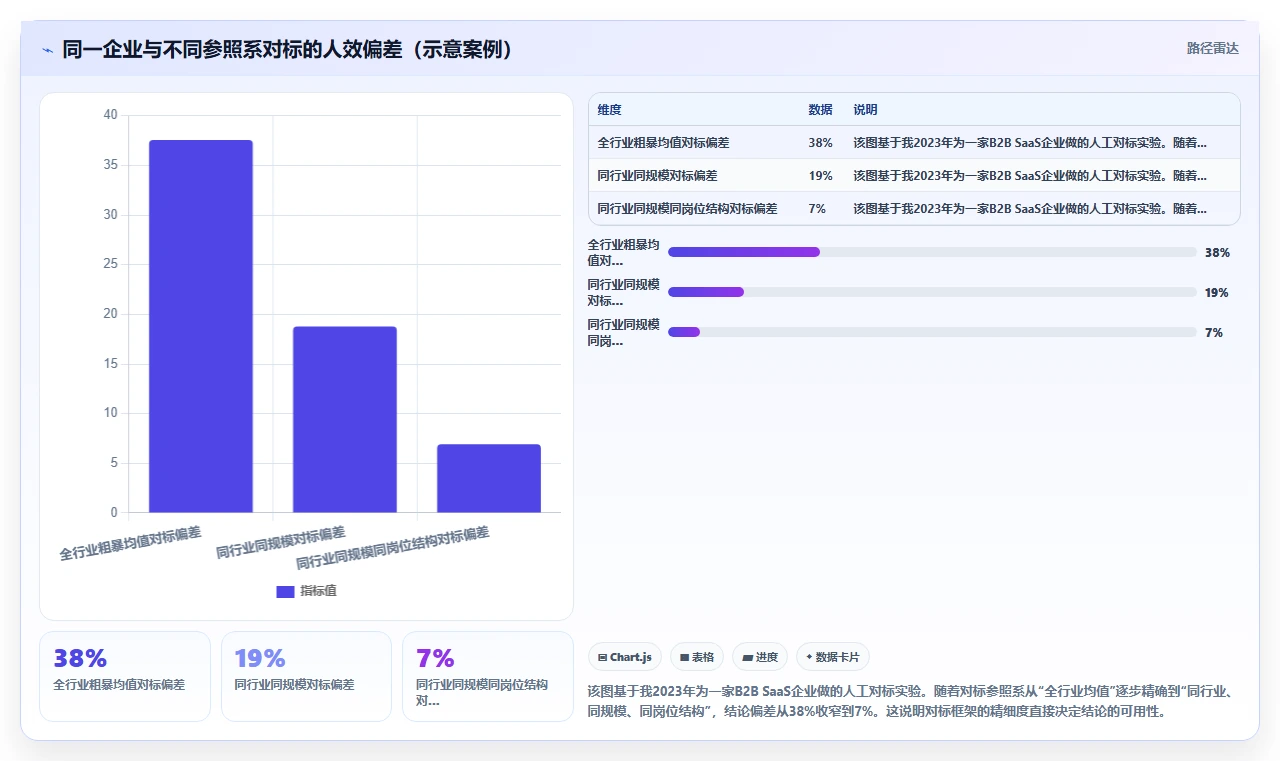The height and width of the screenshot is (761, 1280).
Task: Click y-axis label 40
Action: pyautogui.click(x=110, y=115)
